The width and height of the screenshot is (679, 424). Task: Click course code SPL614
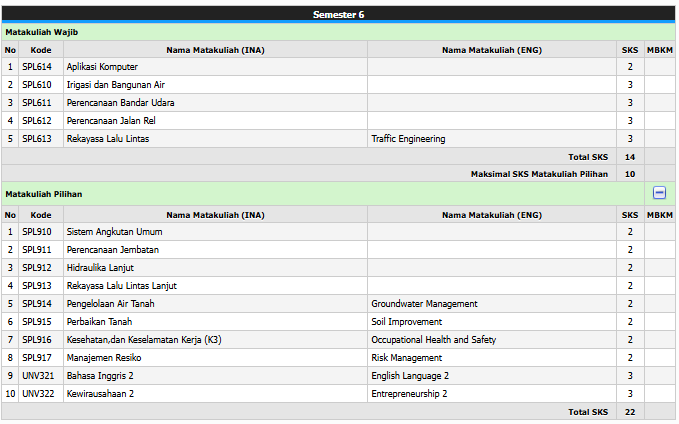36,67
